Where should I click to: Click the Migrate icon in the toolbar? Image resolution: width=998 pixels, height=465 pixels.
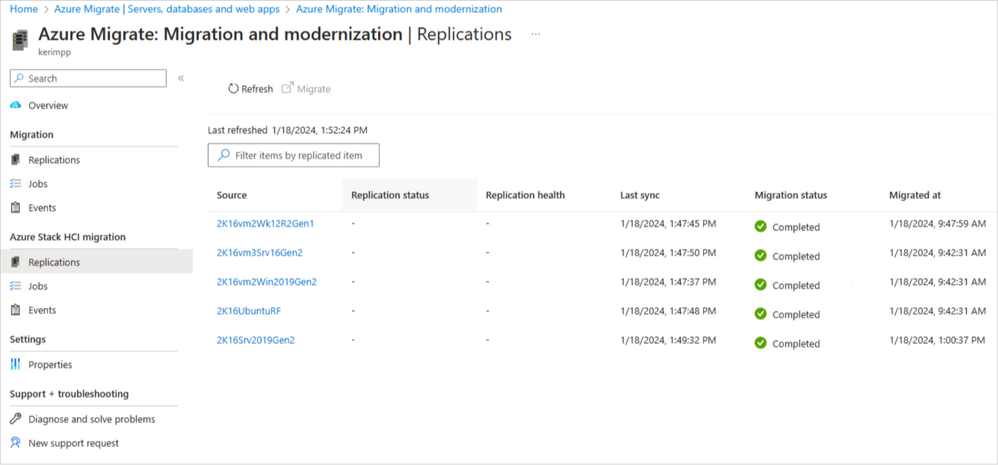288,89
